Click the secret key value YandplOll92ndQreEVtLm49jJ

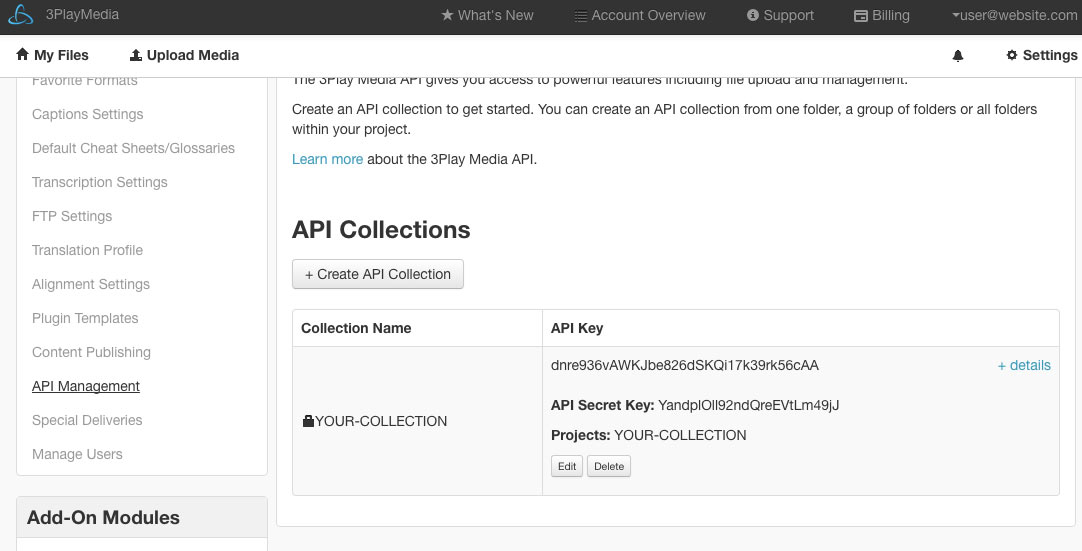(x=749, y=405)
